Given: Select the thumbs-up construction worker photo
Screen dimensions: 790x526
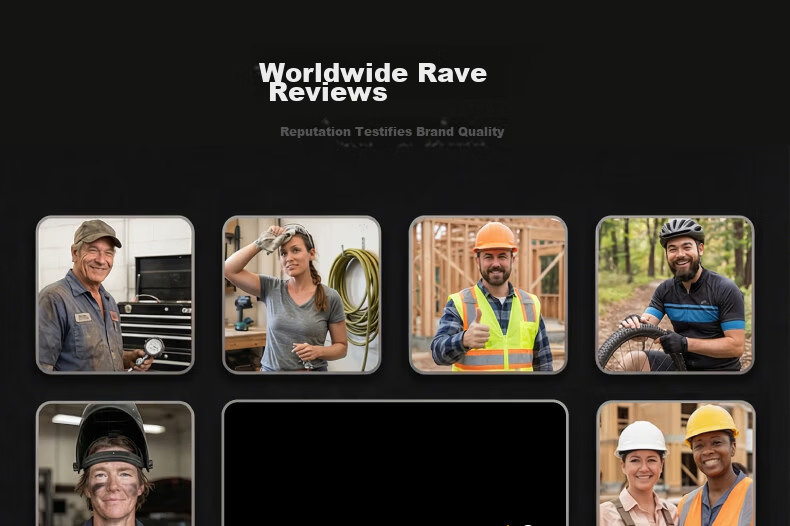Looking at the screenshot, I should pyautogui.click(x=488, y=295).
